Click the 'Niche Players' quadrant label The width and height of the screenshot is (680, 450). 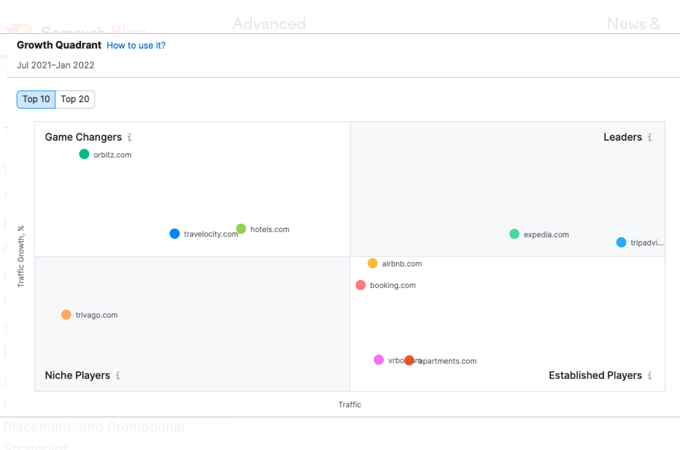click(x=78, y=375)
